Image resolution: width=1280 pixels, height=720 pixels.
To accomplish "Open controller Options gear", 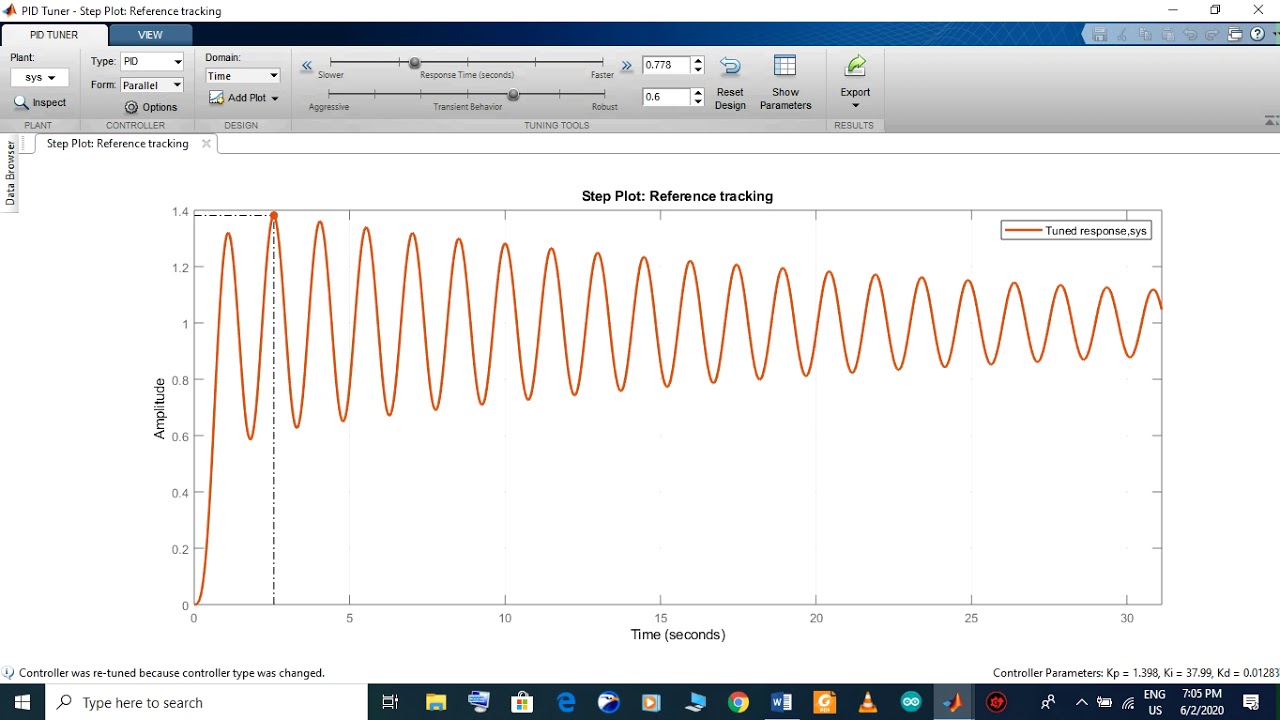I will (x=151, y=107).
